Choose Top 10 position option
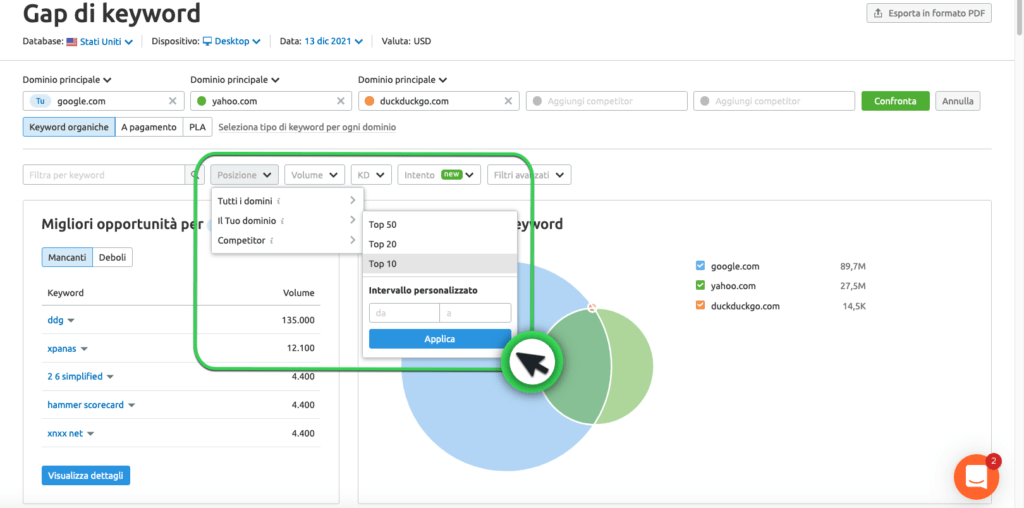The image size is (1024, 508). click(440, 264)
